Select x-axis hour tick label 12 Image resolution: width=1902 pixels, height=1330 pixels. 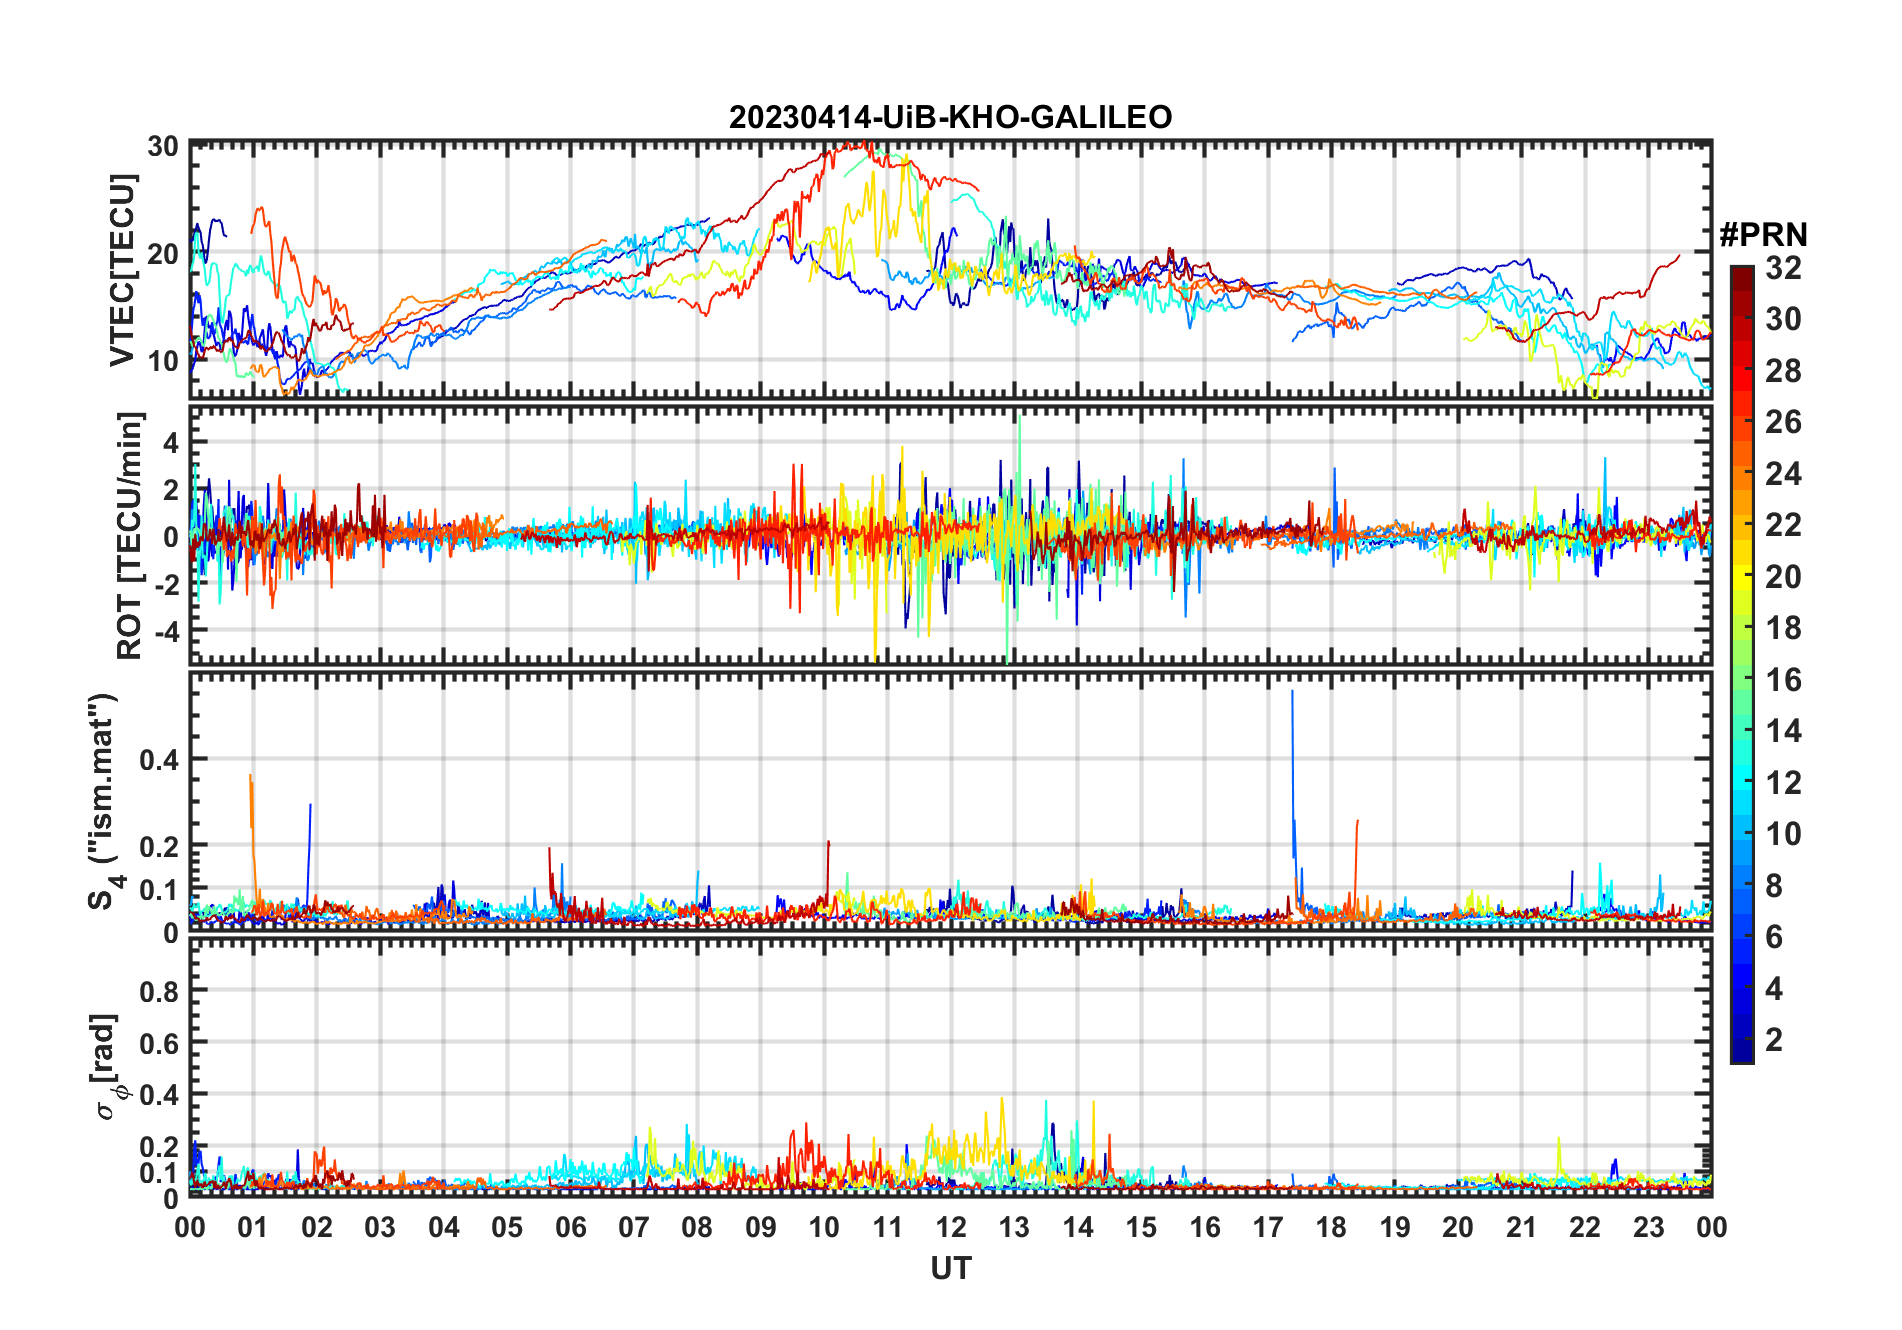[951, 1227]
